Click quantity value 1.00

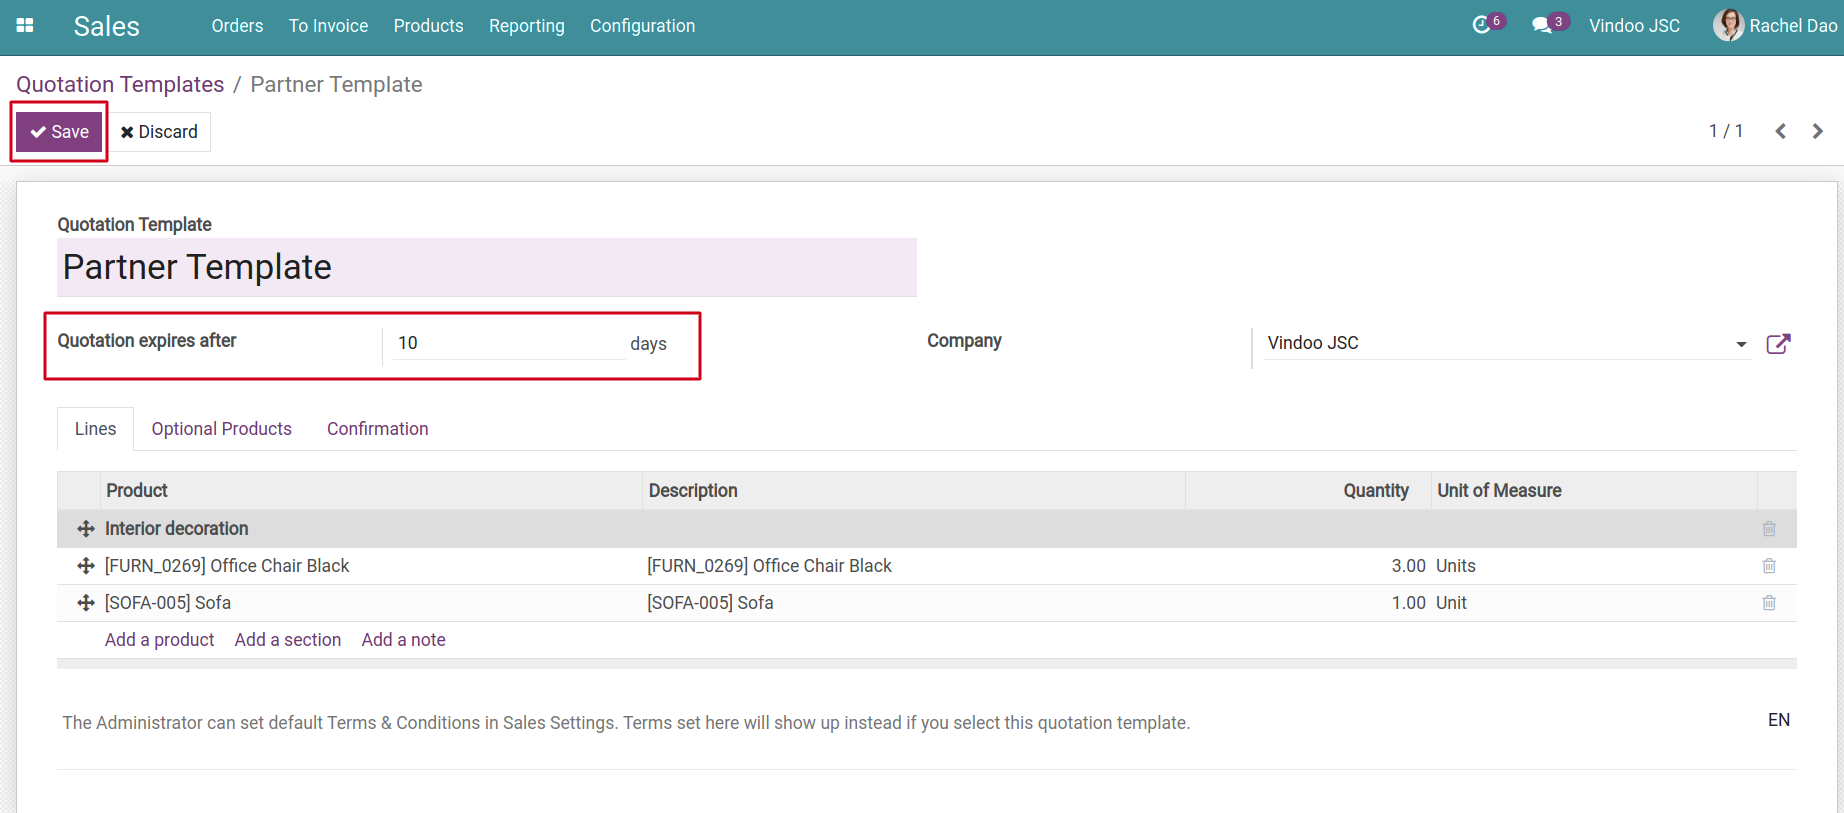pos(1408,603)
